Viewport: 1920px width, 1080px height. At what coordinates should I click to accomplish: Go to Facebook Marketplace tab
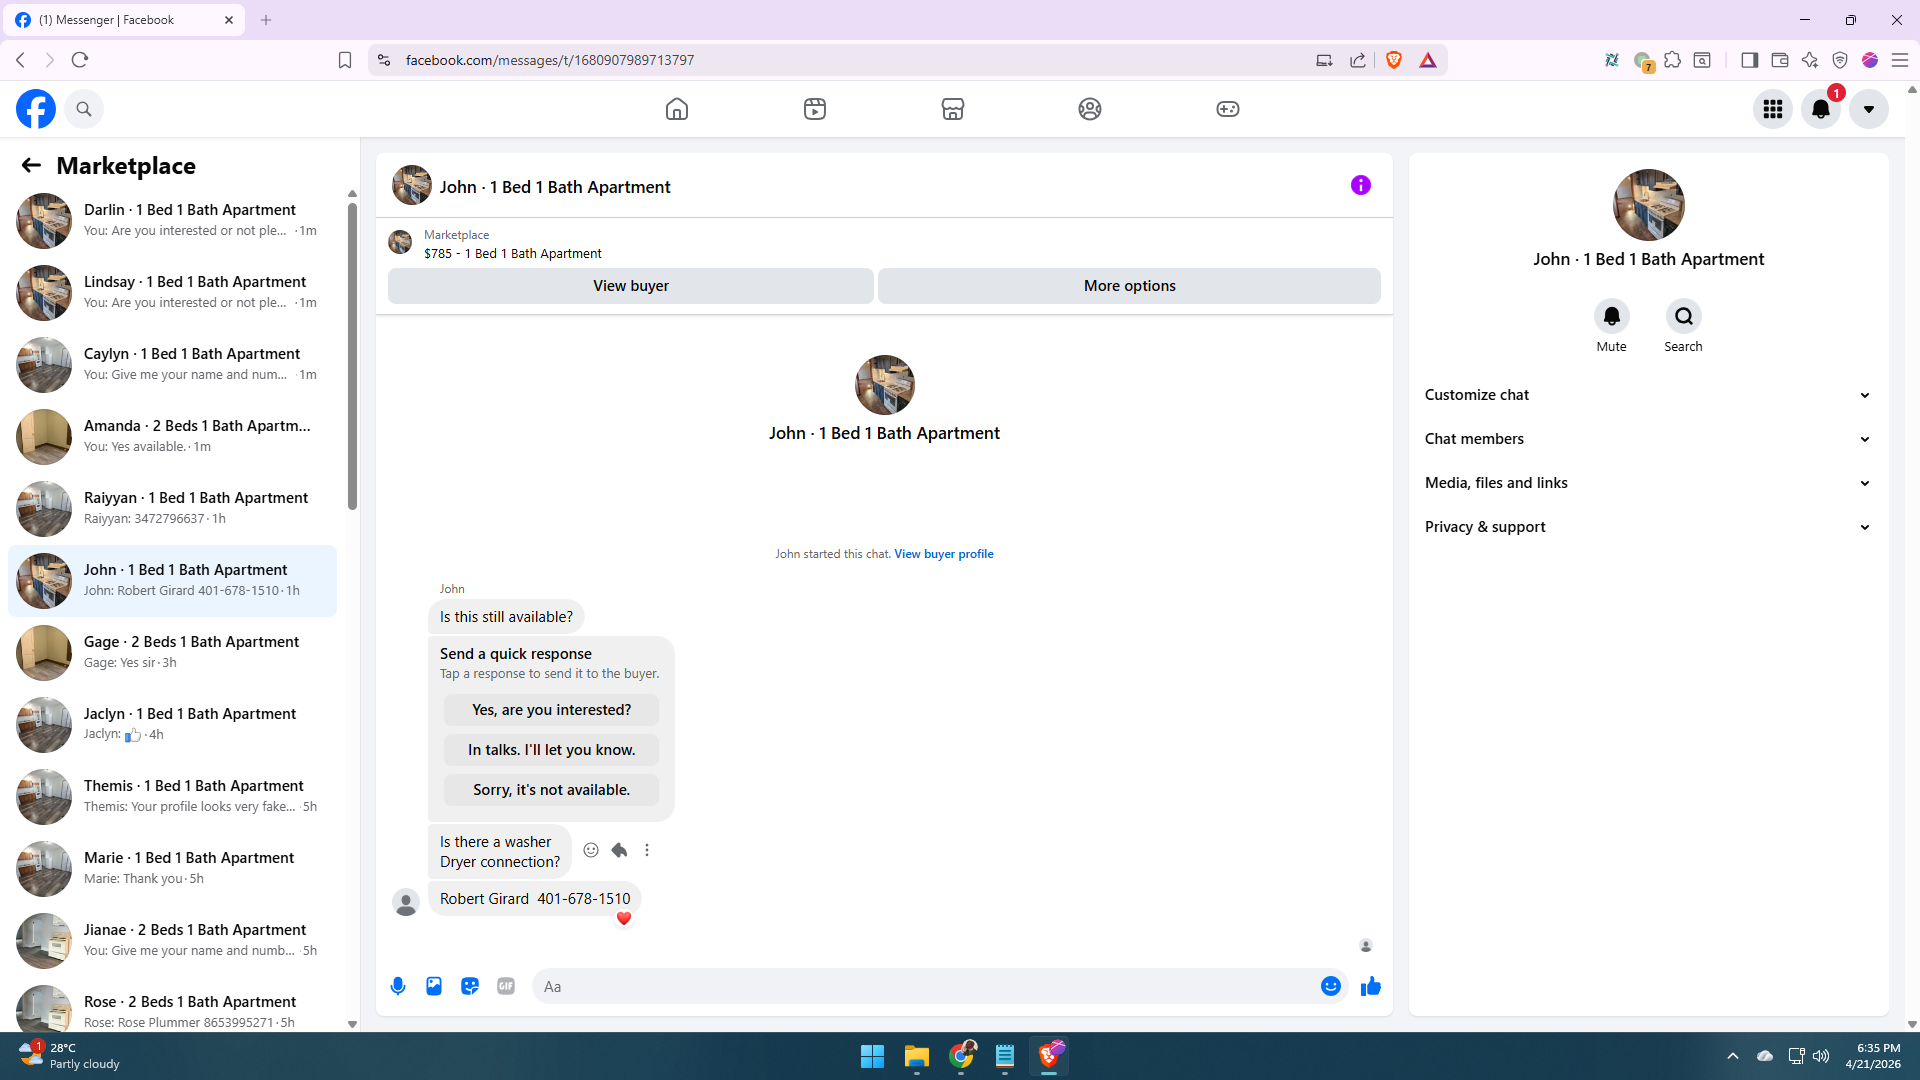coord(952,109)
